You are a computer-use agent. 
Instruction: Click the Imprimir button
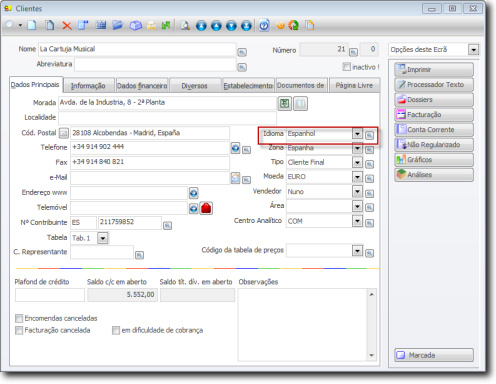tap(434, 70)
